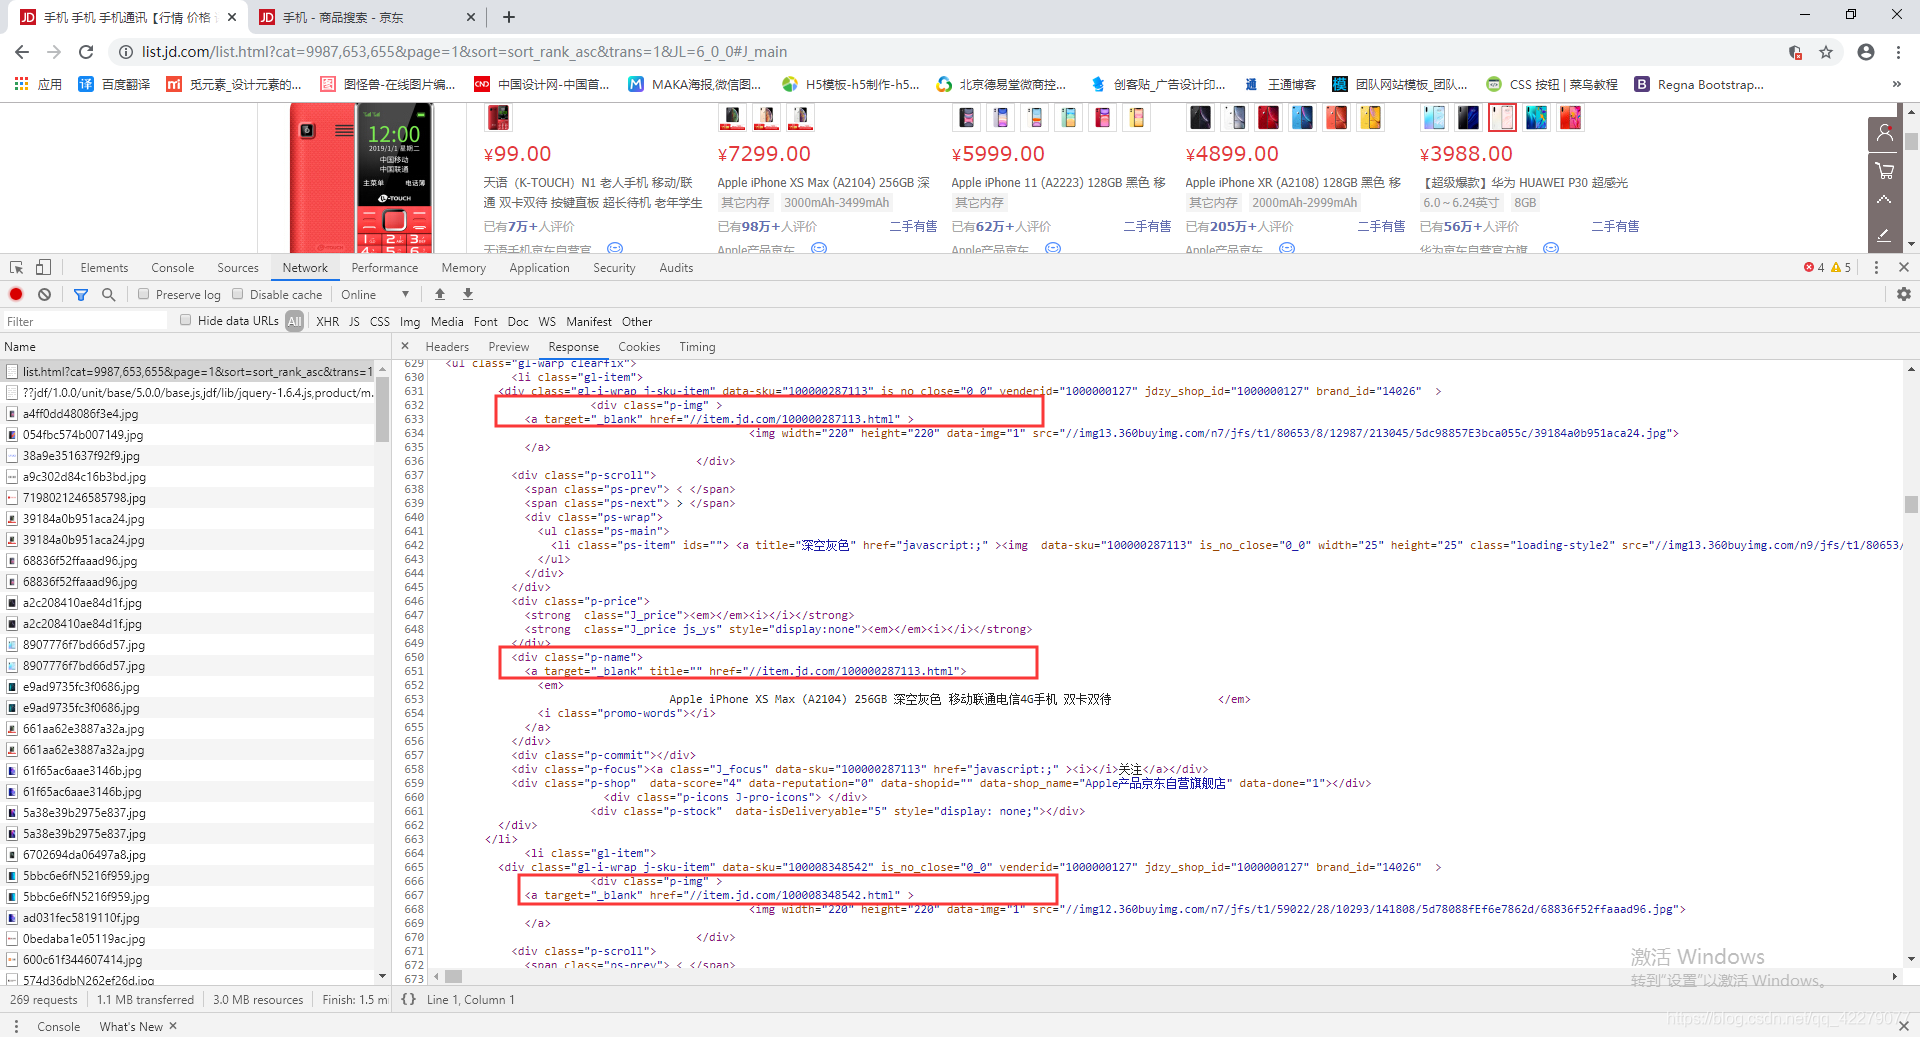Switch to the Sources panel tab
The image size is (1920, 1037).
238,267
